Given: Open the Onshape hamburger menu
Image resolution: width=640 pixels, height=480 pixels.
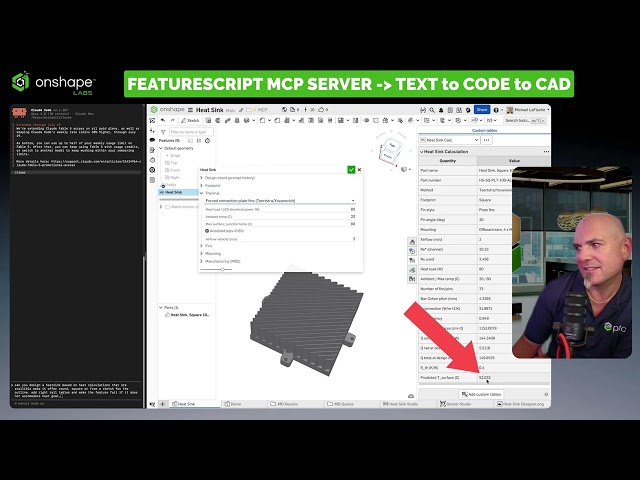Looking at the screenshot, I should 190,110.
